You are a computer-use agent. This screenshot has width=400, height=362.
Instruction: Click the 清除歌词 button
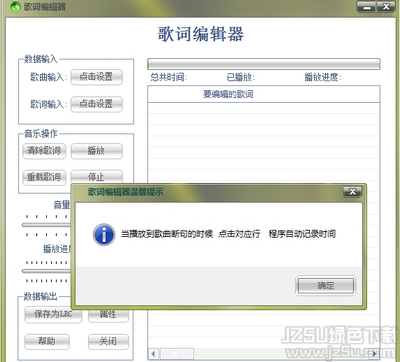(44, 151)
